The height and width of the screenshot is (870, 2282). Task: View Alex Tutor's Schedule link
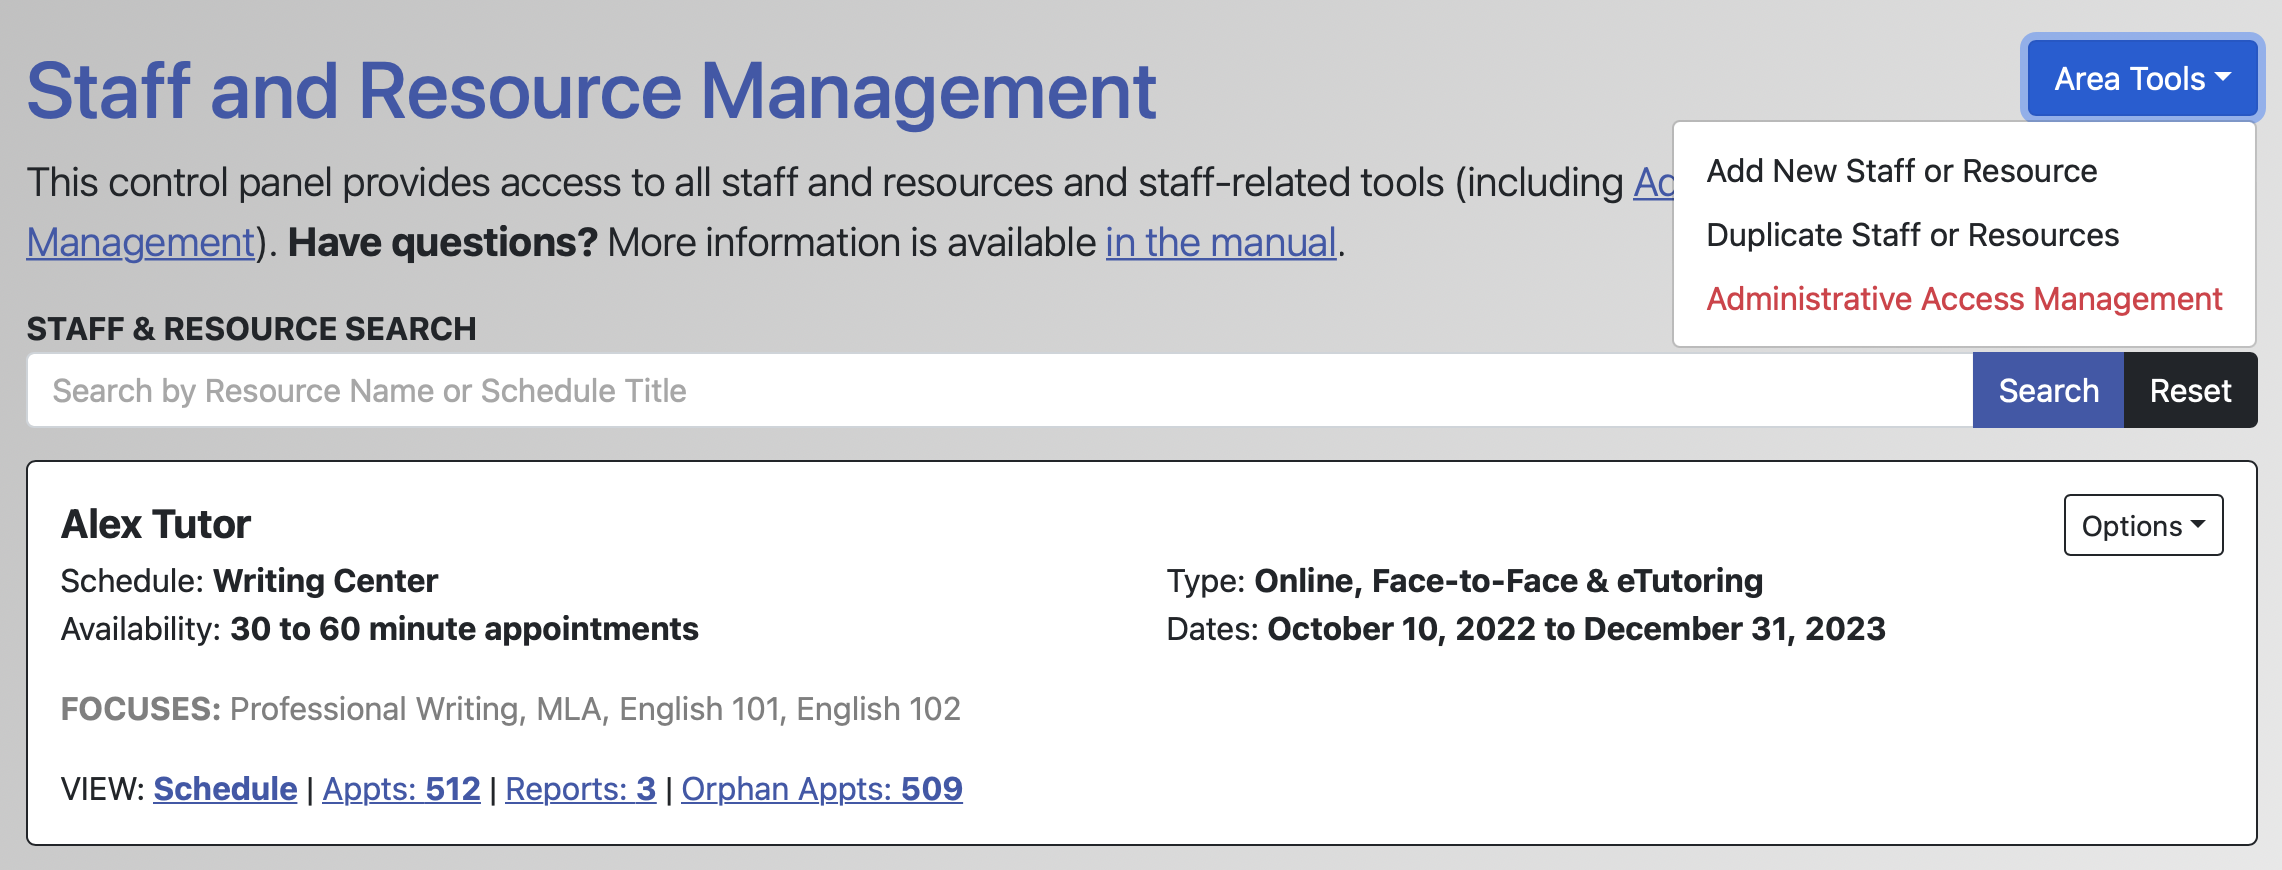click(225, 789)
